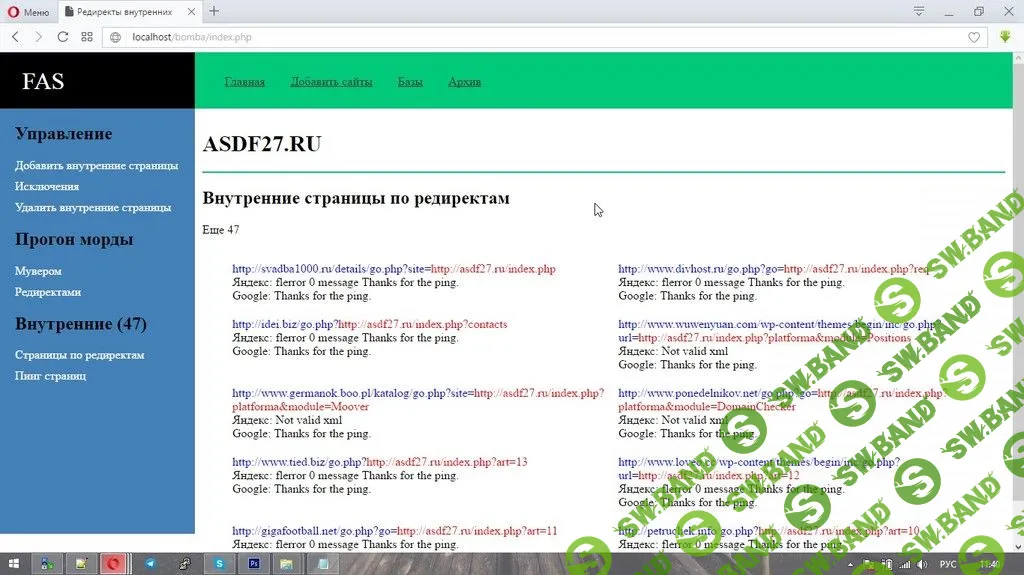Click Добавить внутренние страницы in sidebar
The height and width of the screenshot is (575, 1024).
click(x=97, y=165)
